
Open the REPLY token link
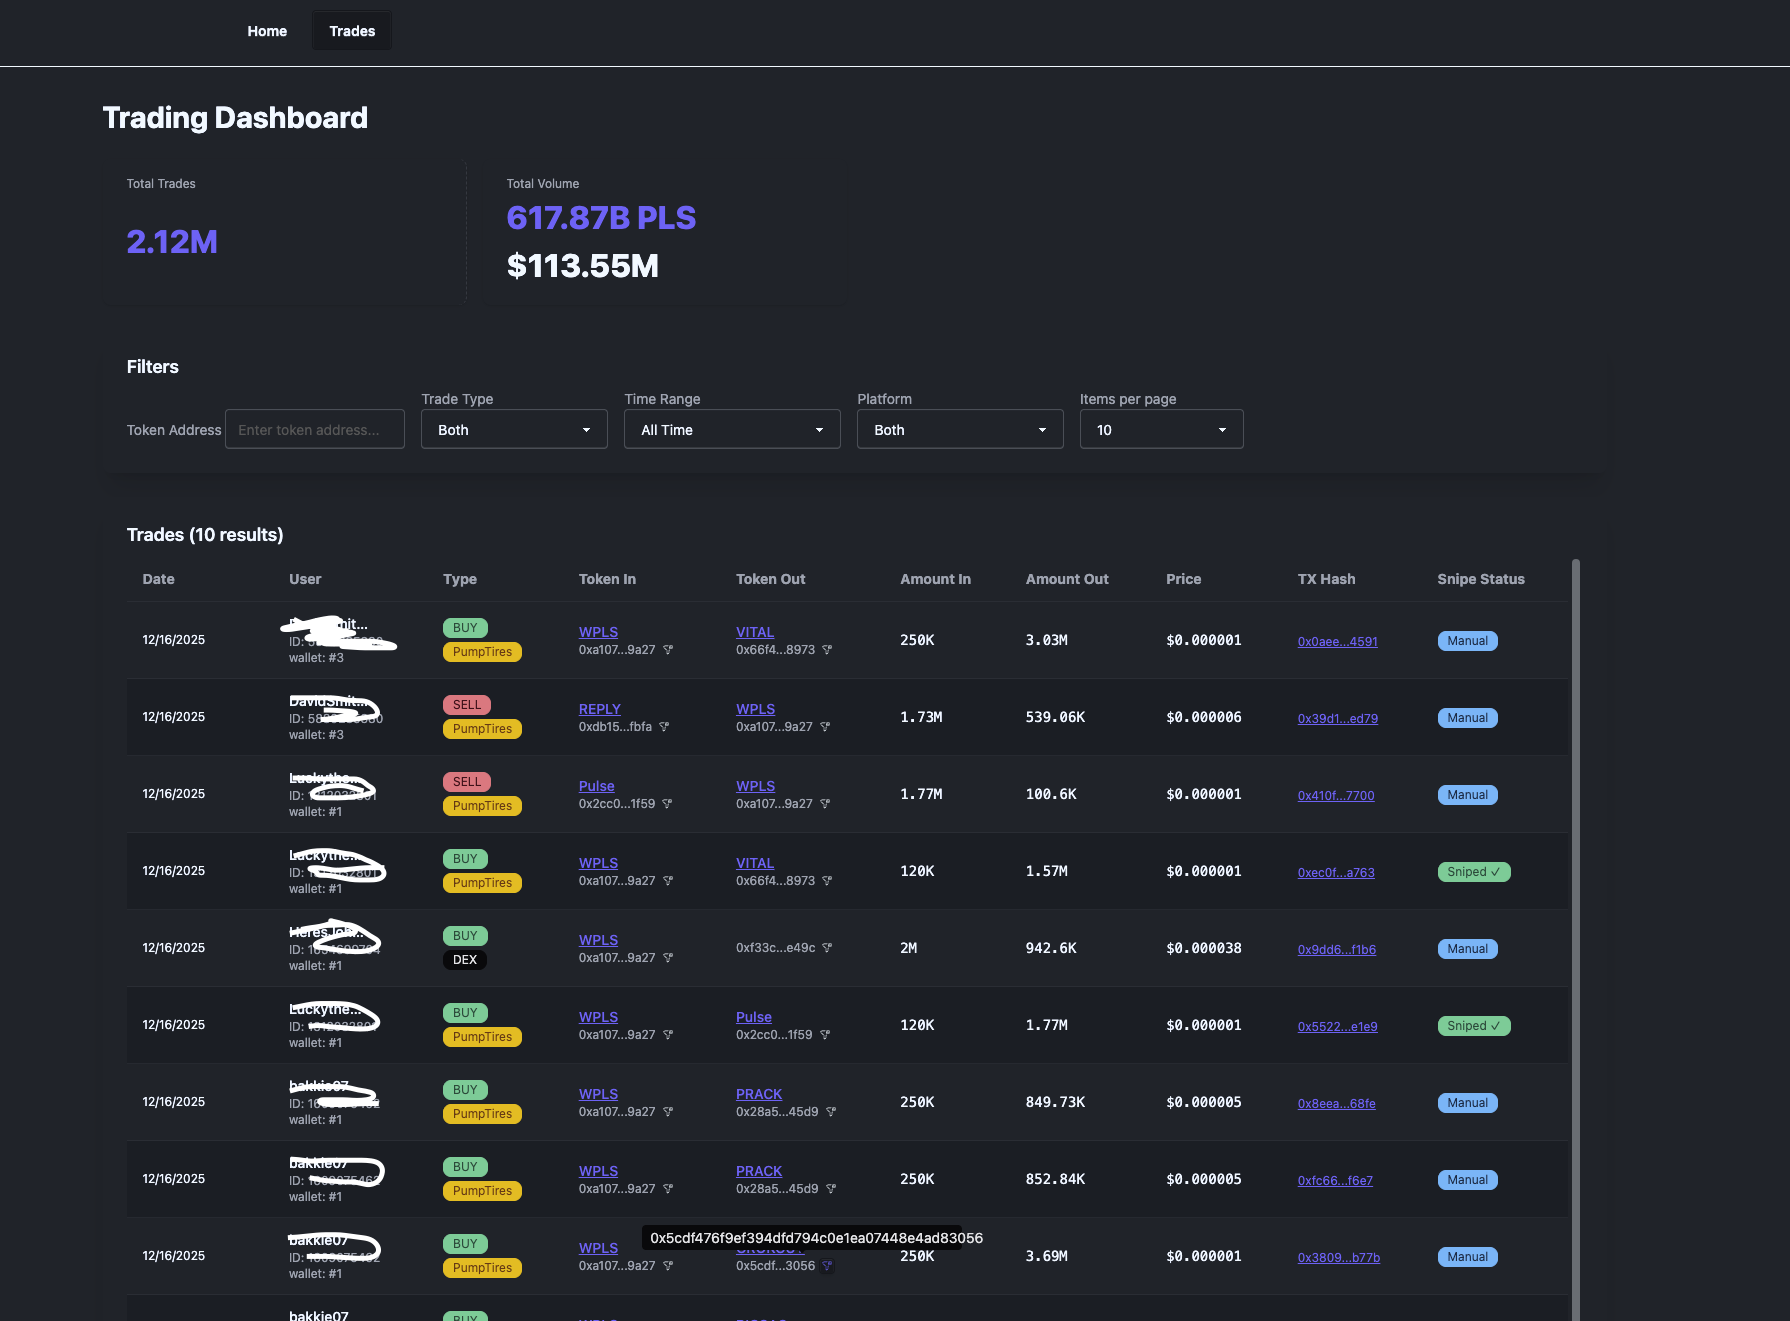(599, 709)
